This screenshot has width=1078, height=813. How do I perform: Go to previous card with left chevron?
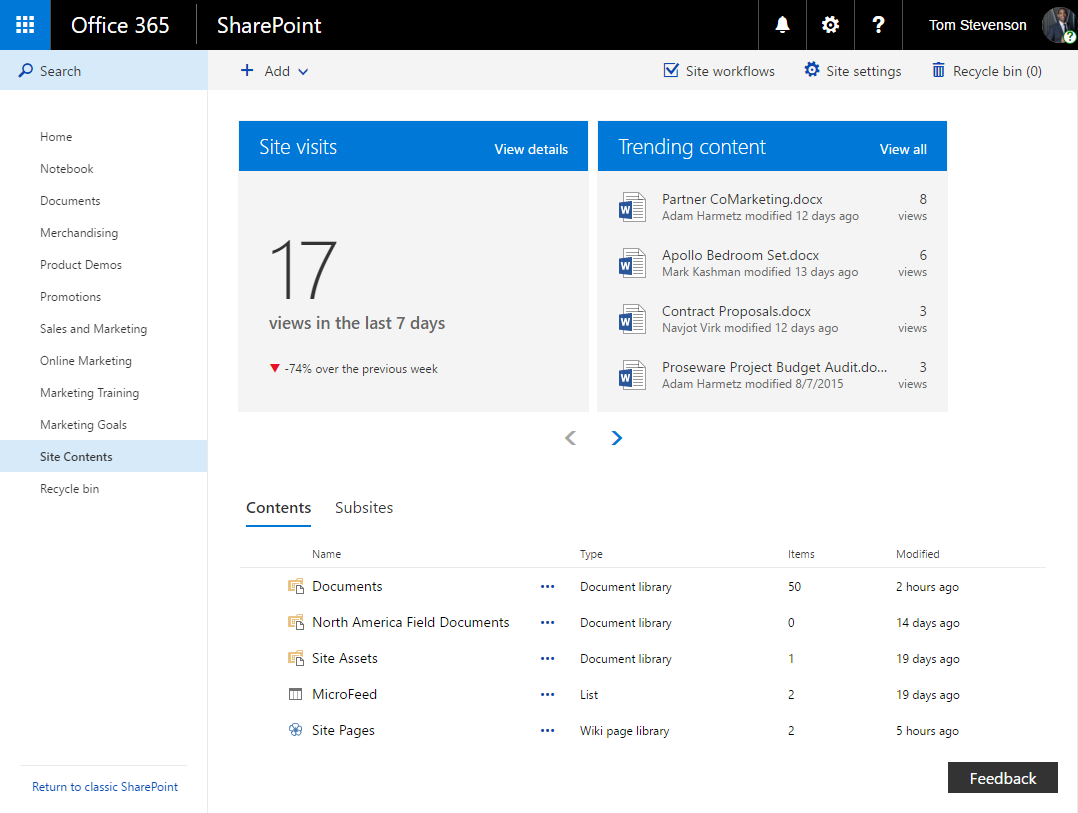(x=571, y=438)
